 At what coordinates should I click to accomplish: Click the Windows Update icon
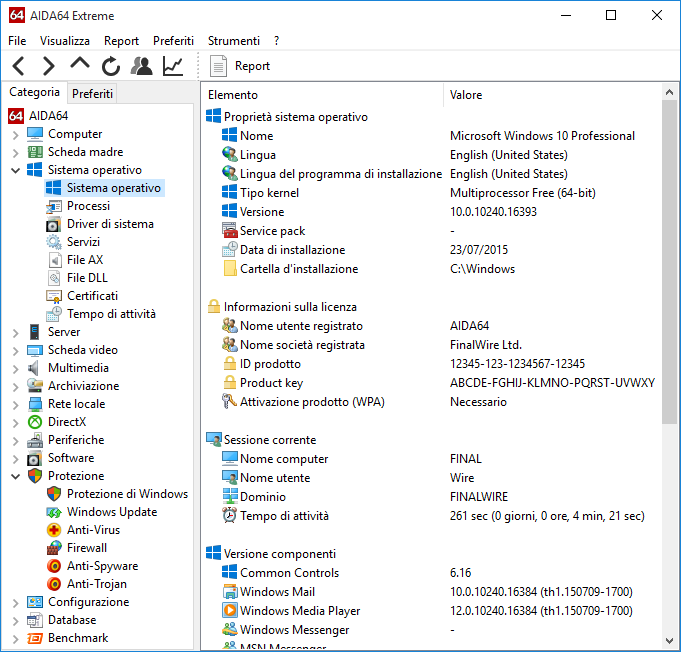(x=54, y=513)
